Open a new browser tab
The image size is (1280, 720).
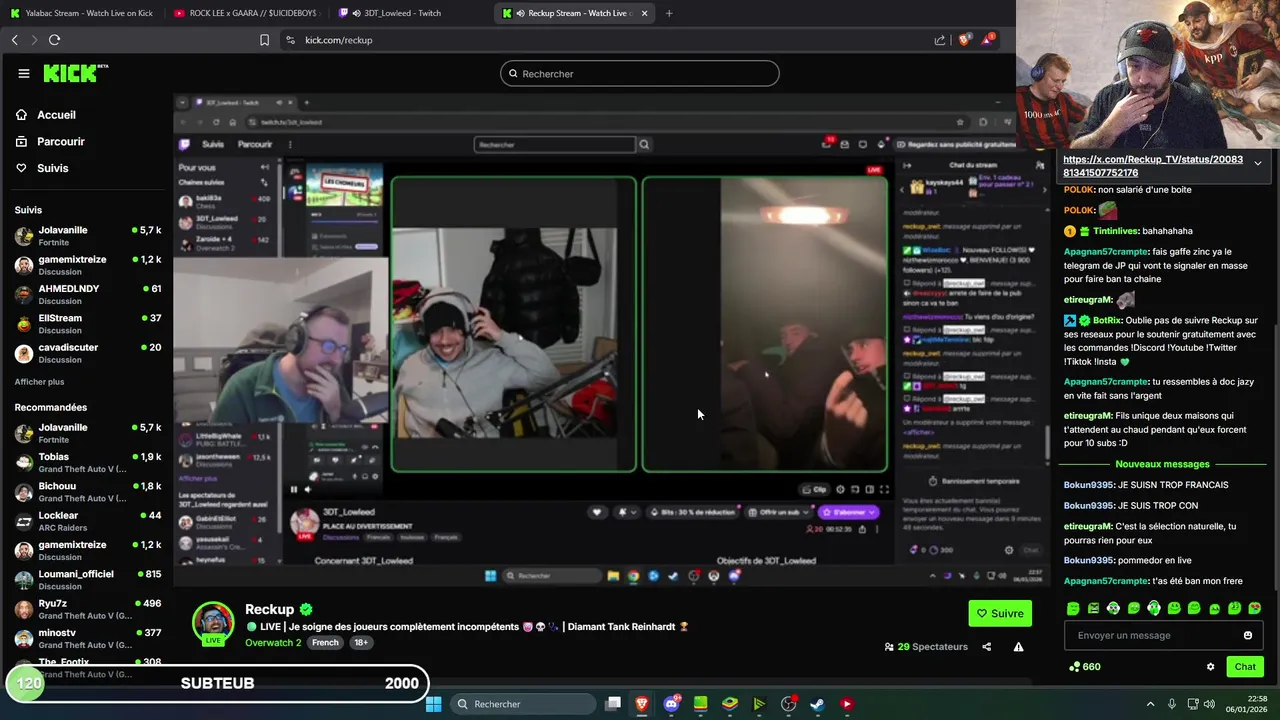pos(669,13)
